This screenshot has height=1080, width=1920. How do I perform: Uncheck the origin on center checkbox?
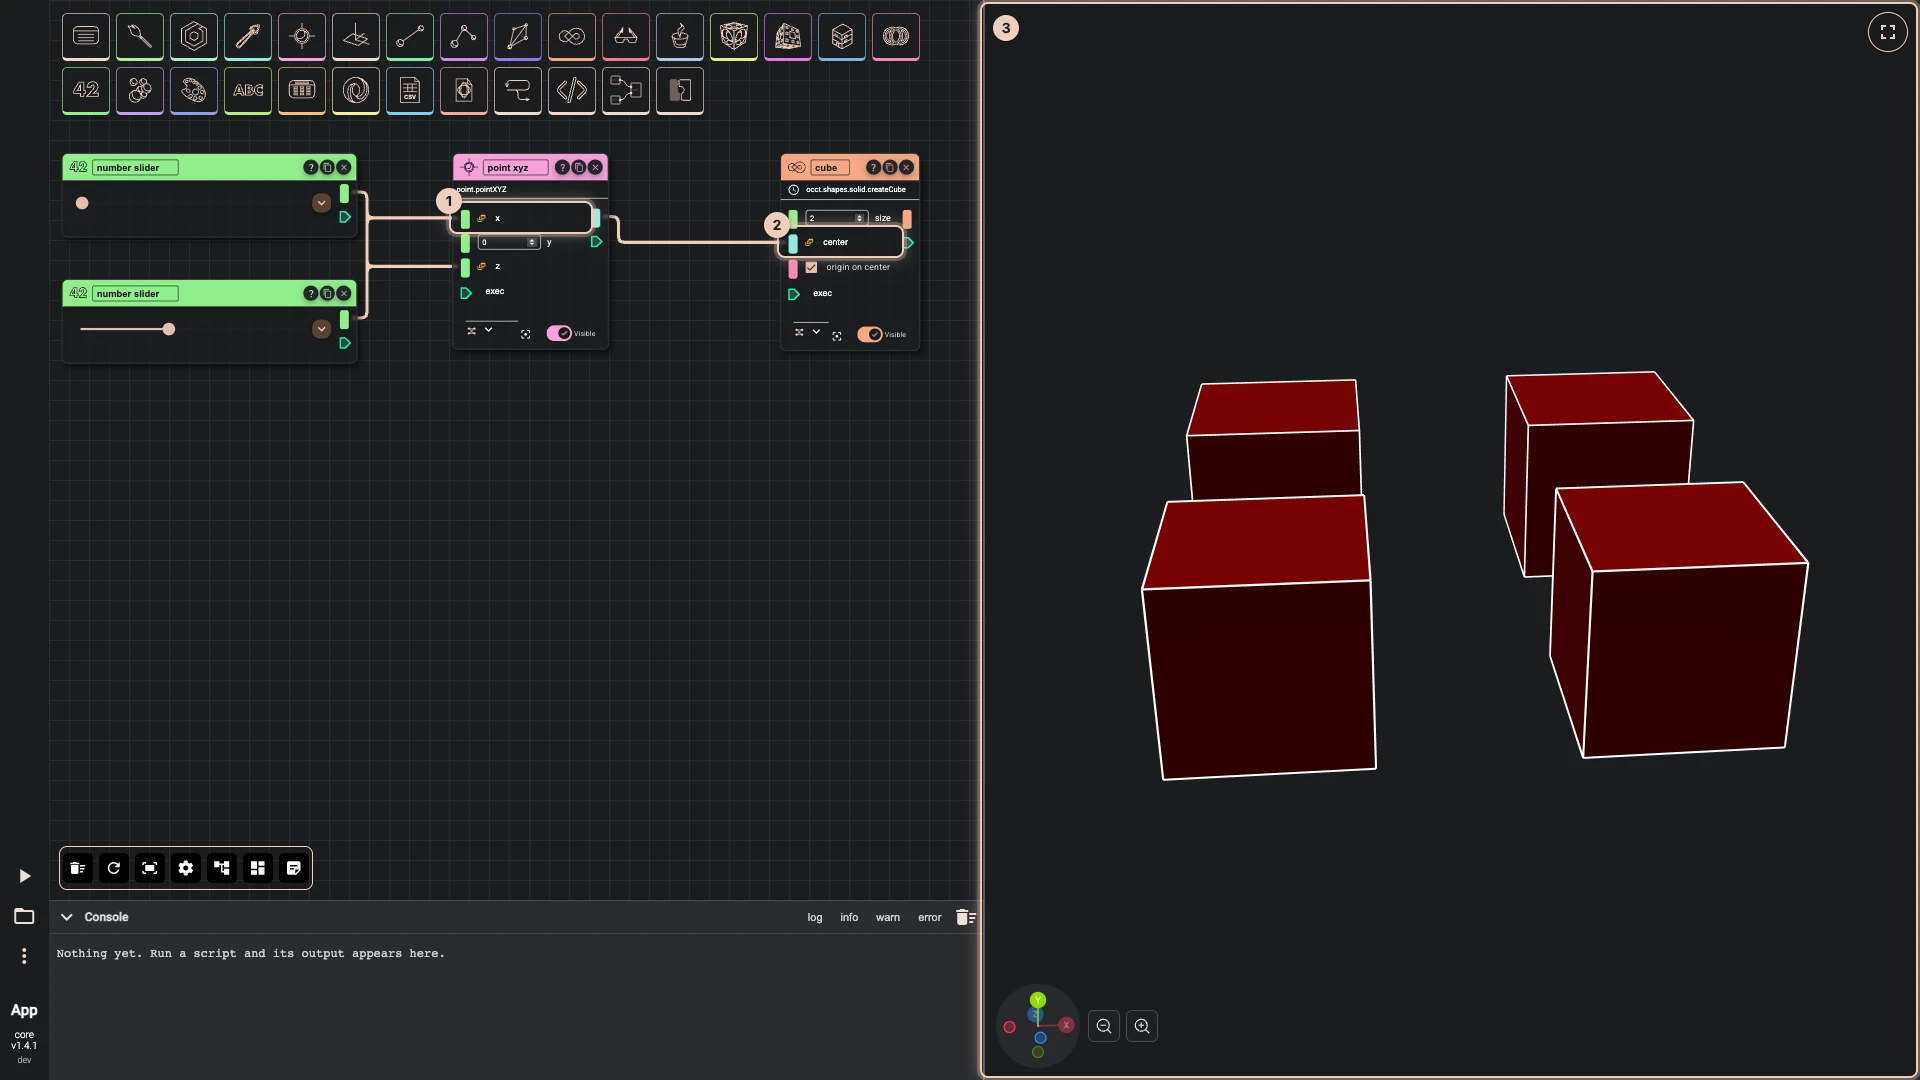click(811, 267)
